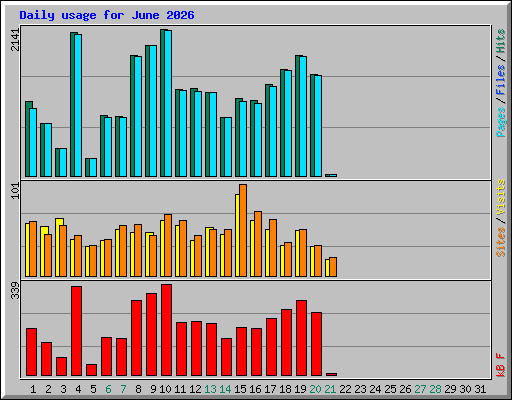Click the Files legend label
Viewport: 512px width, 400px height.
pyautogui.click(x=500, y=80)
